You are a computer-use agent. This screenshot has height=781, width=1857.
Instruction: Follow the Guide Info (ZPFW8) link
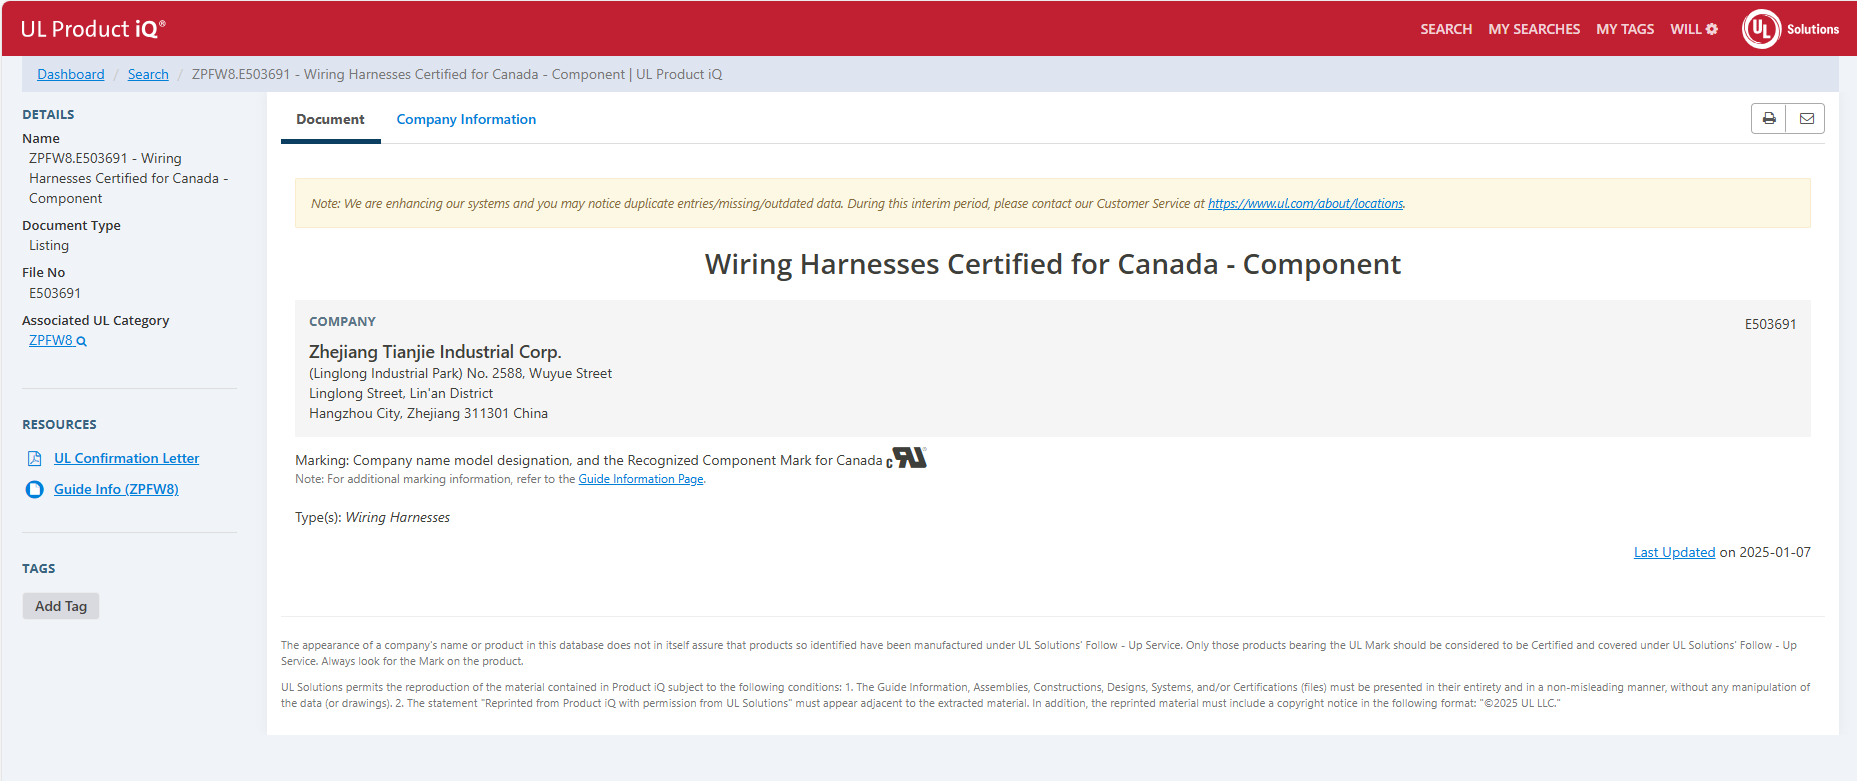[x=116, y=490]
